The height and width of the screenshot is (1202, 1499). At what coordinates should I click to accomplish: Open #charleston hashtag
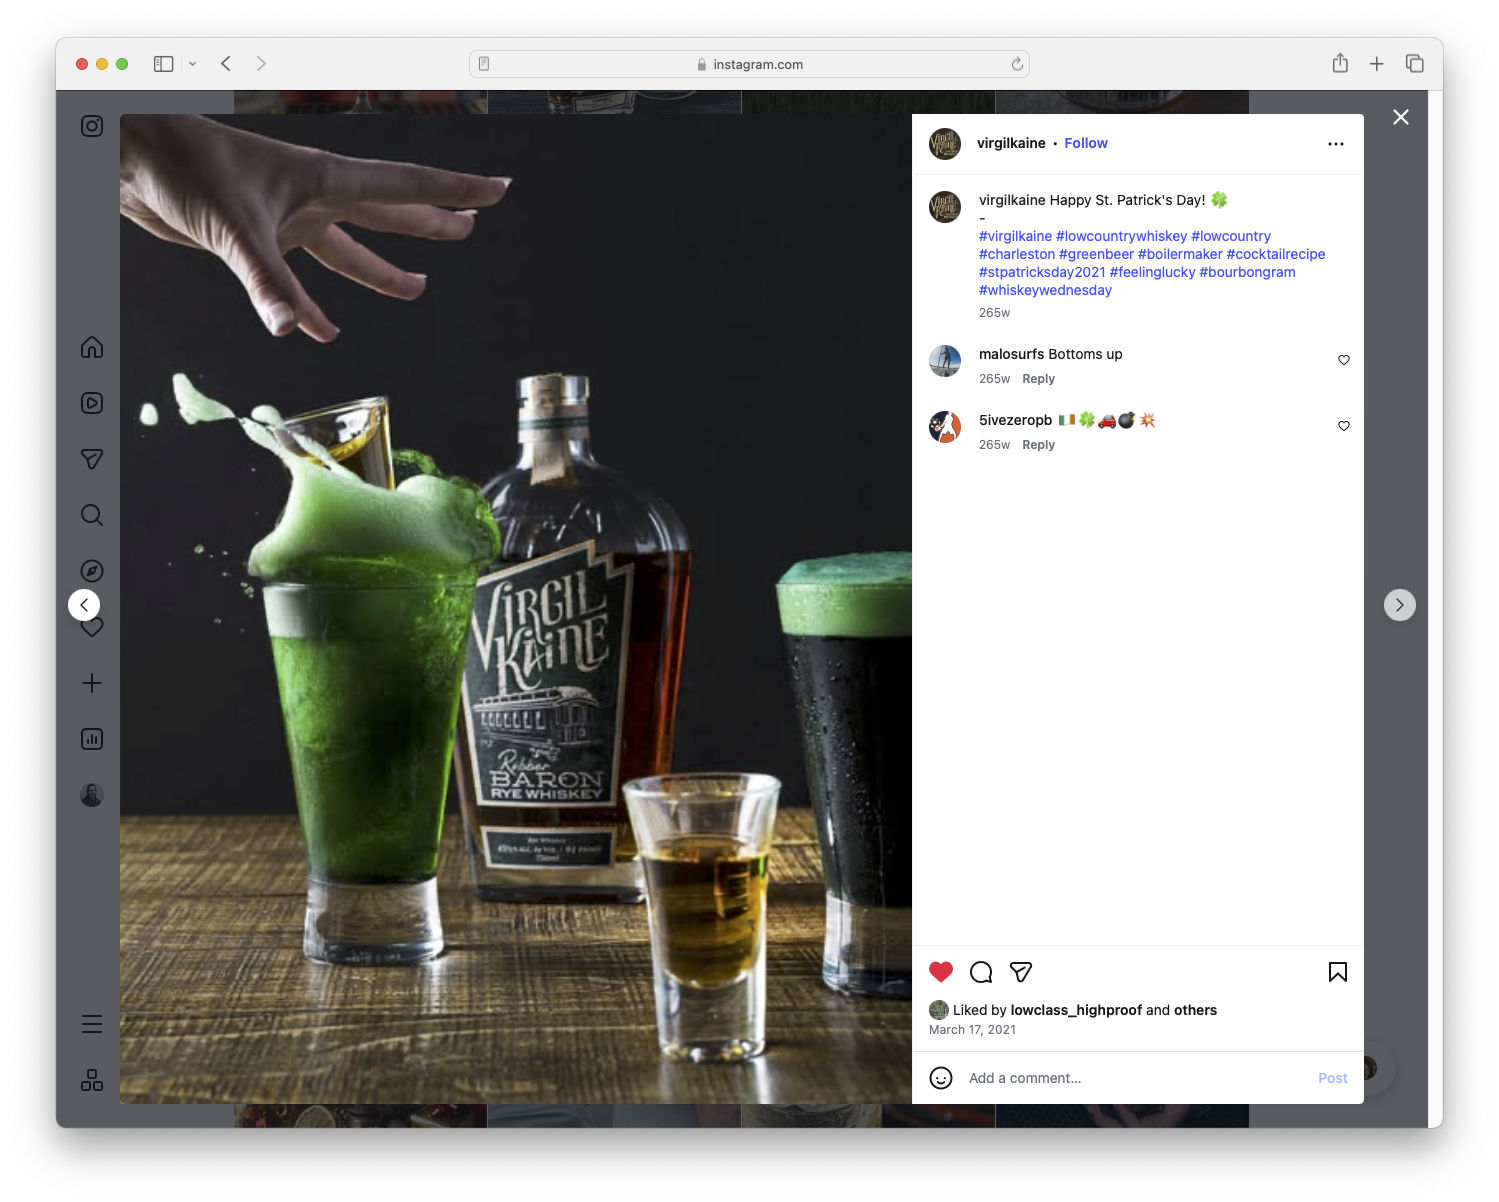coord(1017,254)
